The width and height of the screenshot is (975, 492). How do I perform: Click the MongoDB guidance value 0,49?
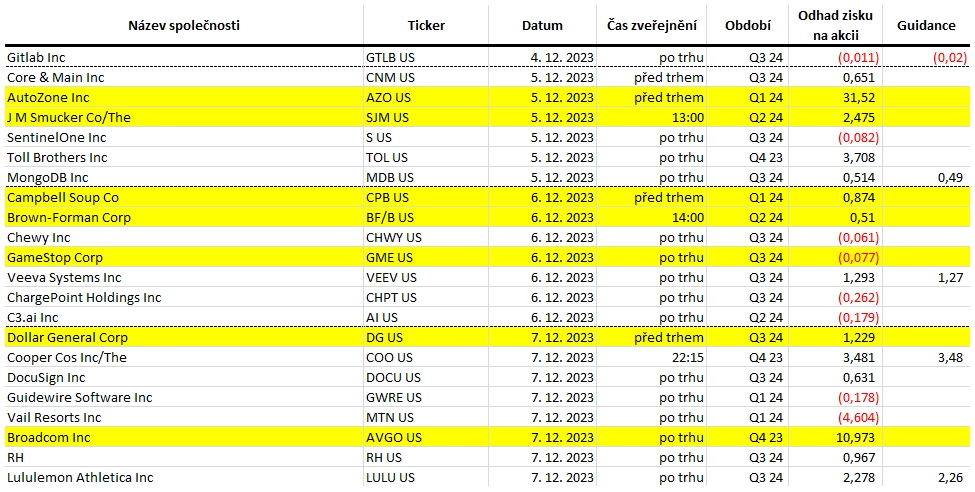click(952, 178)
